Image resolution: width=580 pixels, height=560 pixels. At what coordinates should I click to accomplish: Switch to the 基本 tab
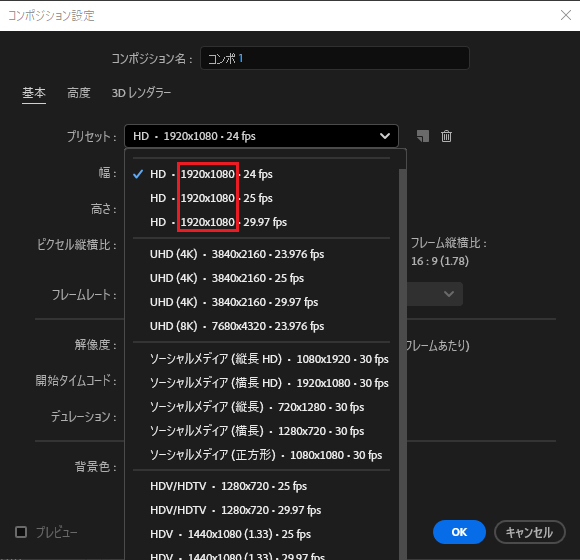pos(34,93)
